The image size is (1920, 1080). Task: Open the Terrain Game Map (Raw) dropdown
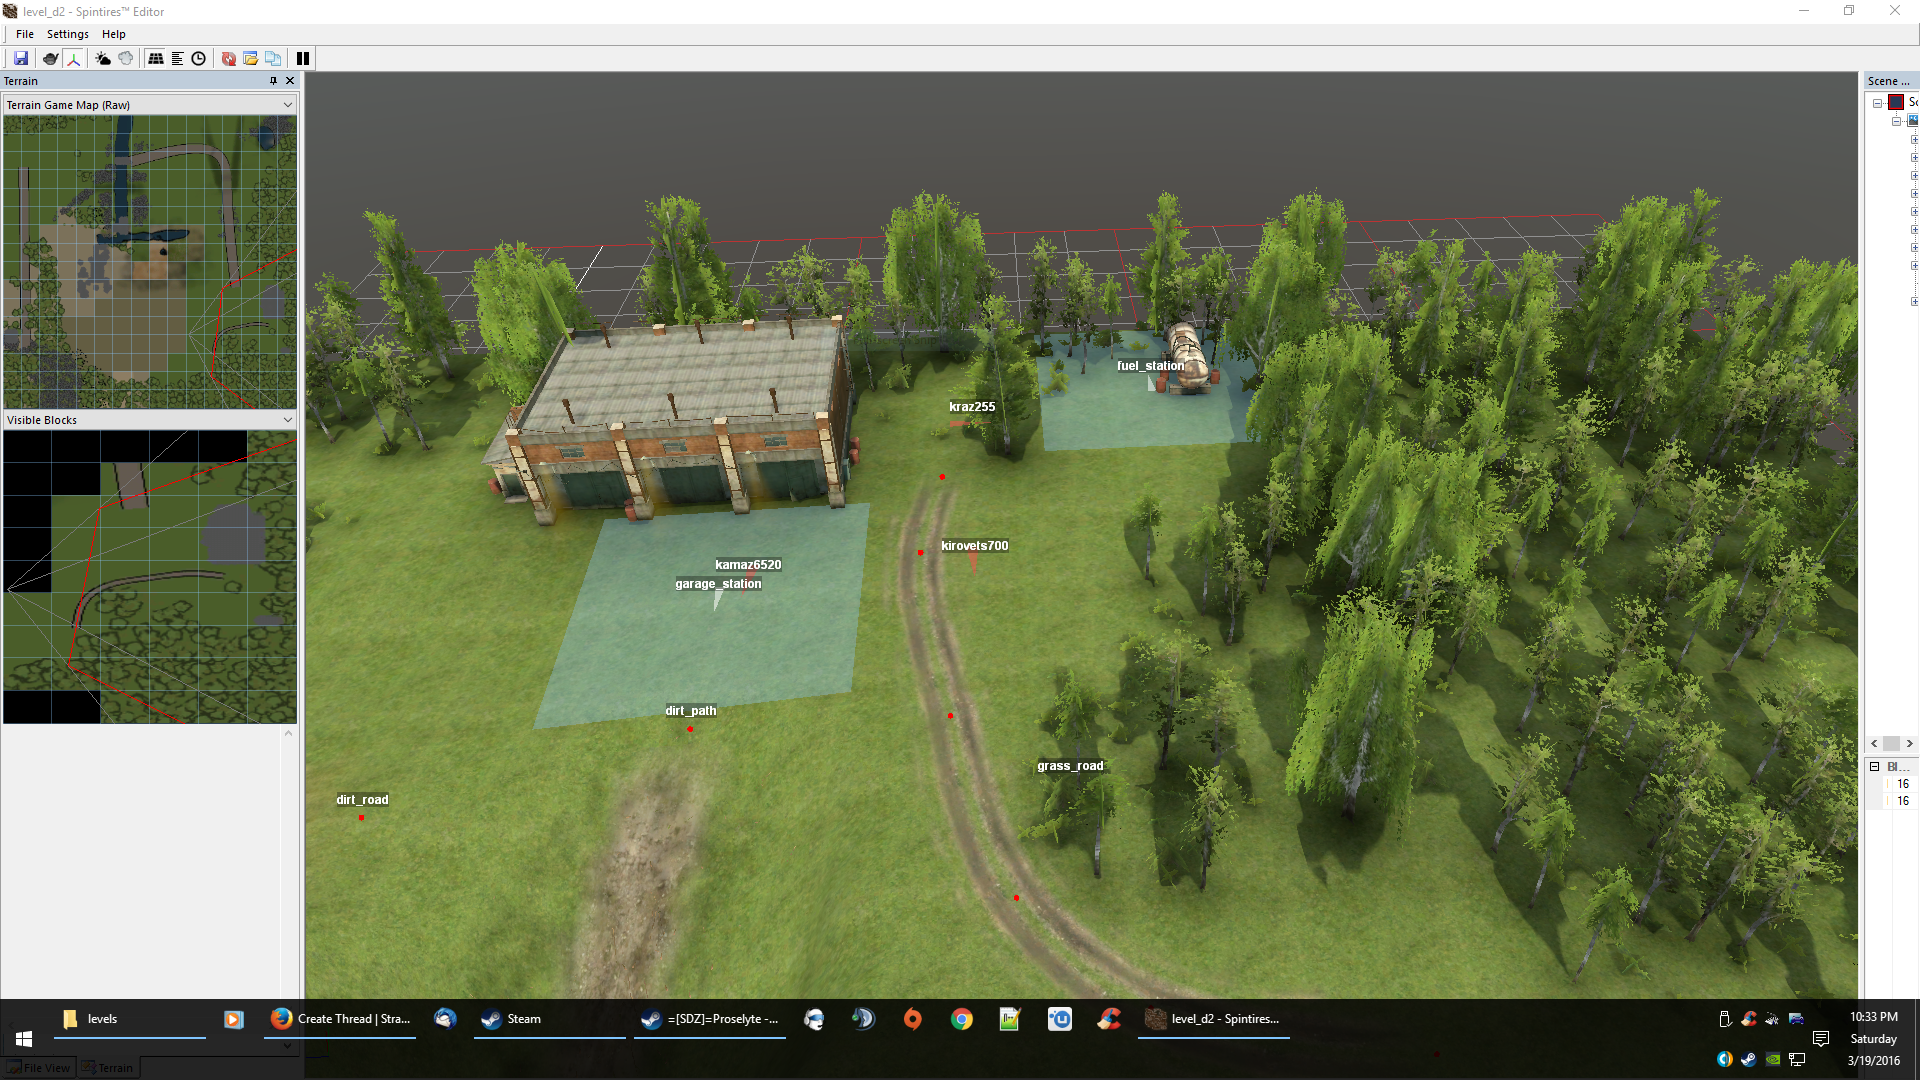pyautogui.click(x=288, y=105)
